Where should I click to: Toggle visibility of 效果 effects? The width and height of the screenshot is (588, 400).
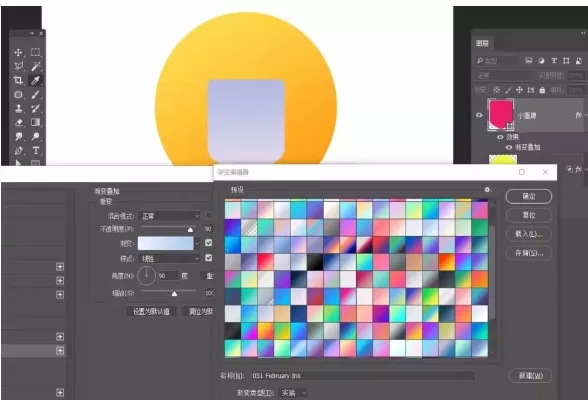pyautogui.click(x=500, y=137)
